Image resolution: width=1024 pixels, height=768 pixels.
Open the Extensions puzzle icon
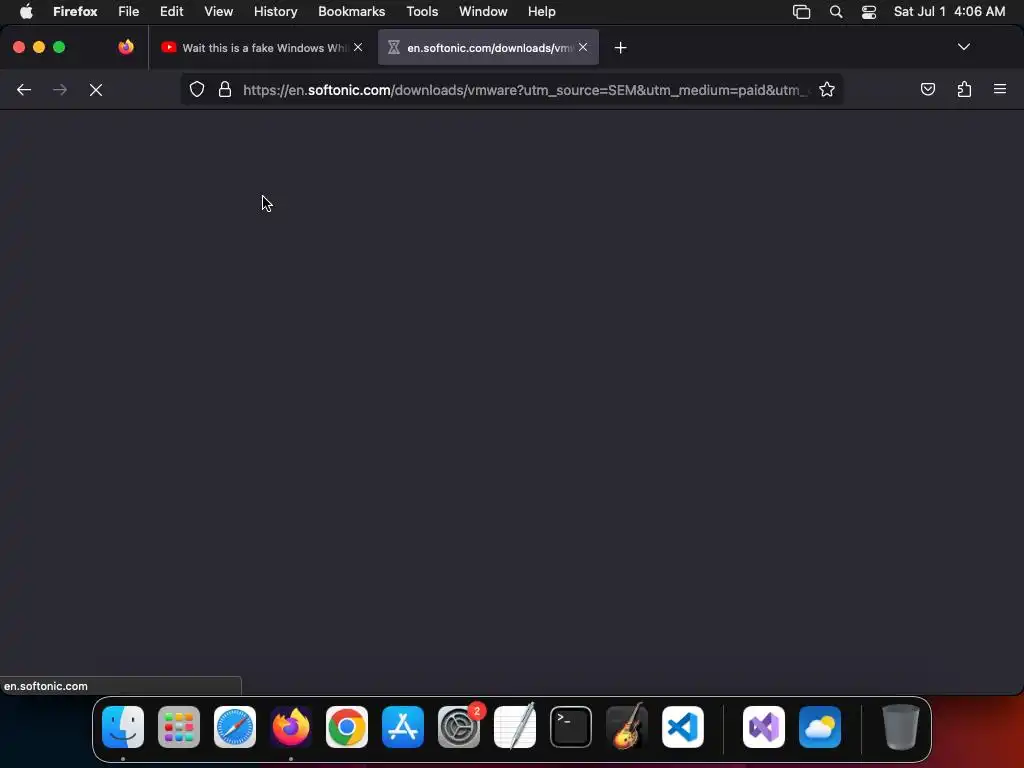coord(964,89)
